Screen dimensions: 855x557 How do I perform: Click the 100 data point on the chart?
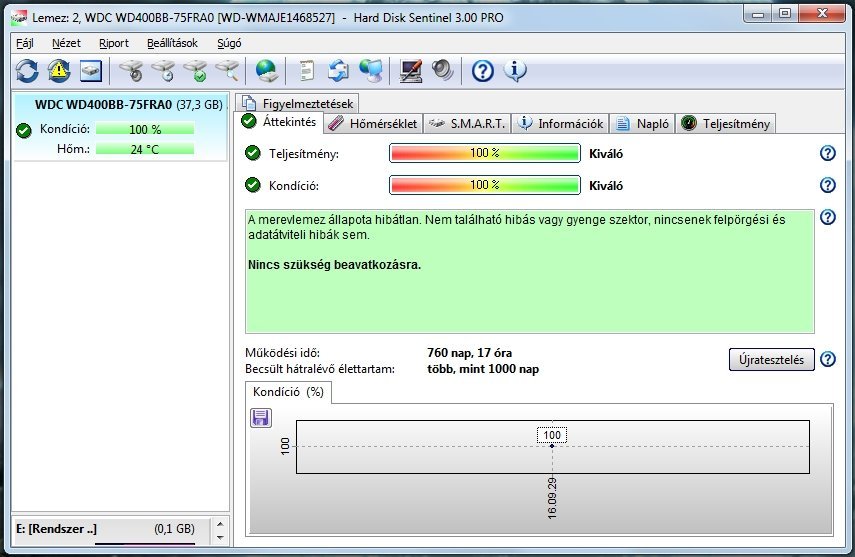click(552, 446)
